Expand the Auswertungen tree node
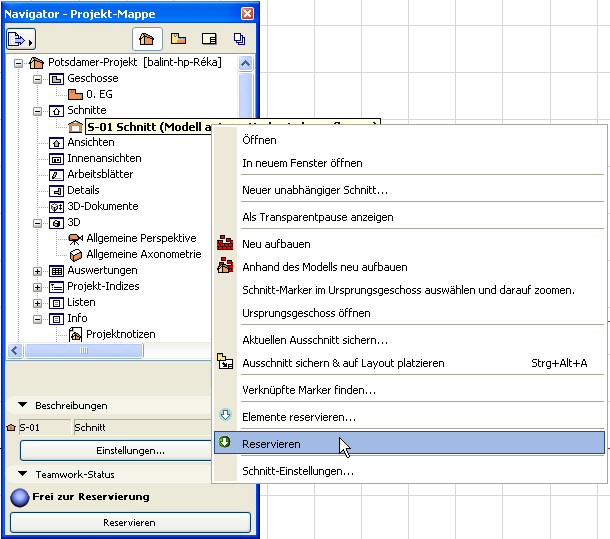The height and width of the screenshot is (539, 610). pyautogui.click(x=37, y=271)
